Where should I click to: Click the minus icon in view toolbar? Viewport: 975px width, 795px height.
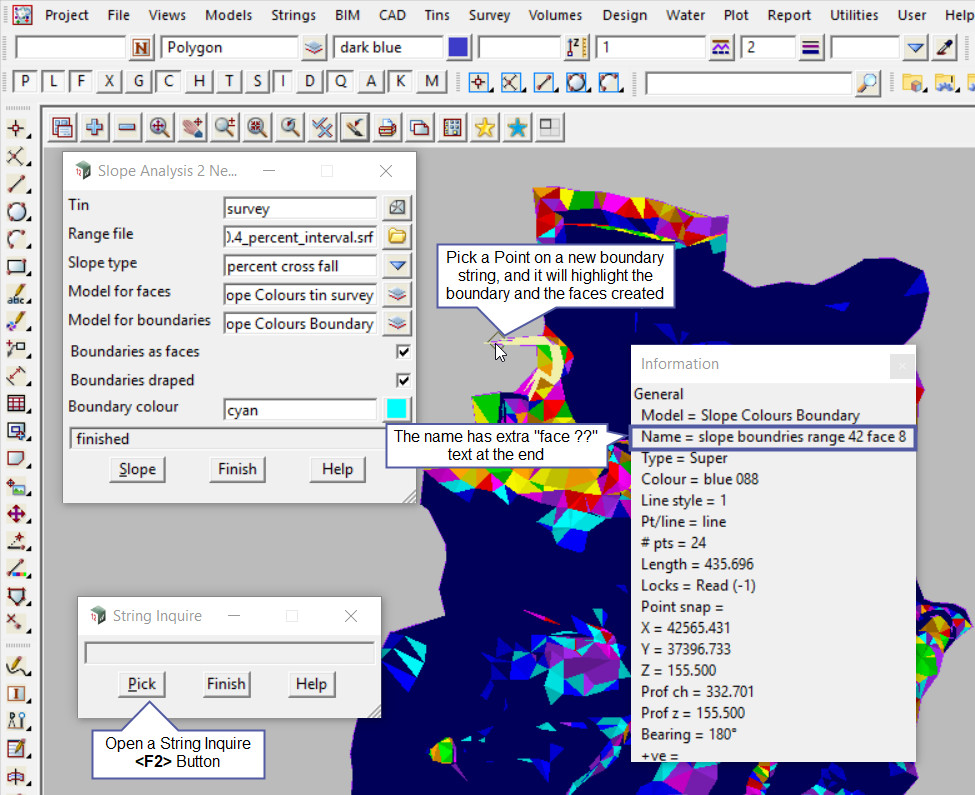click(x=127, y=127)
